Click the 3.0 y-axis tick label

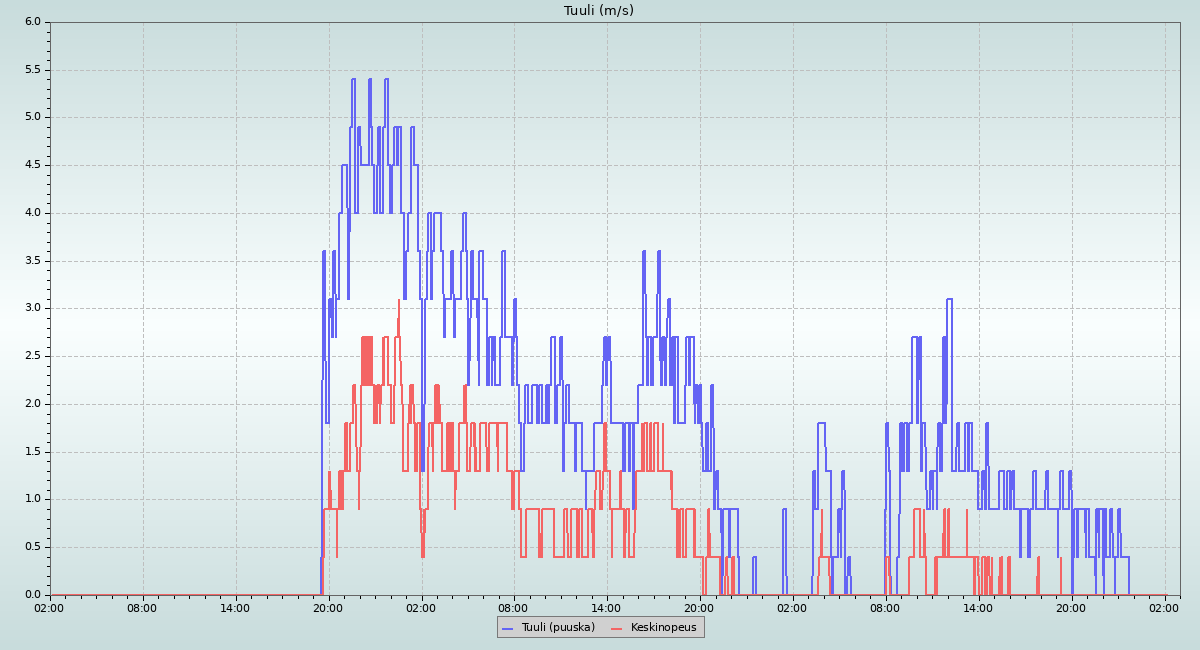[33, 308]
